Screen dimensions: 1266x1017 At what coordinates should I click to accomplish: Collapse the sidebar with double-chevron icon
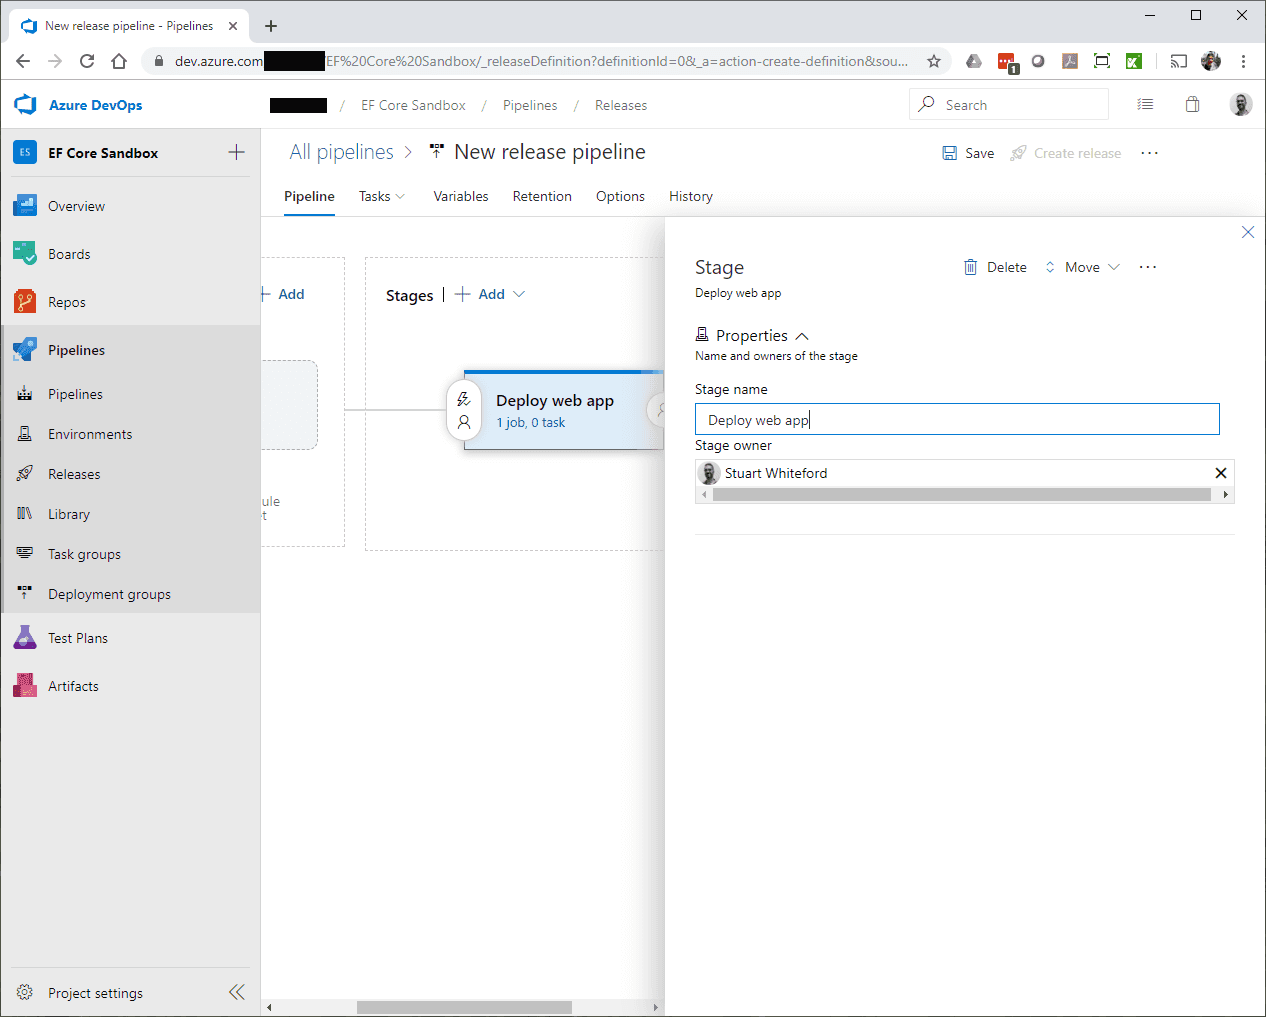237,992
